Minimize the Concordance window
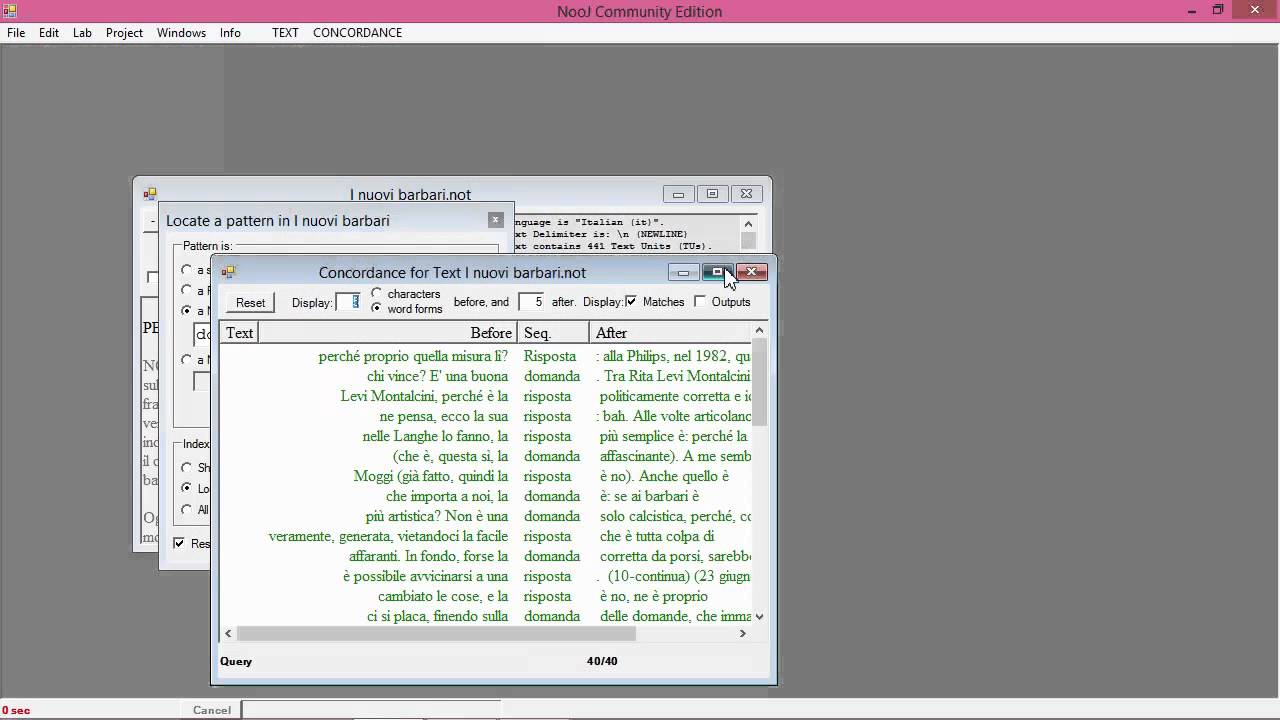Screen dimensions: 1280x720 683,272
